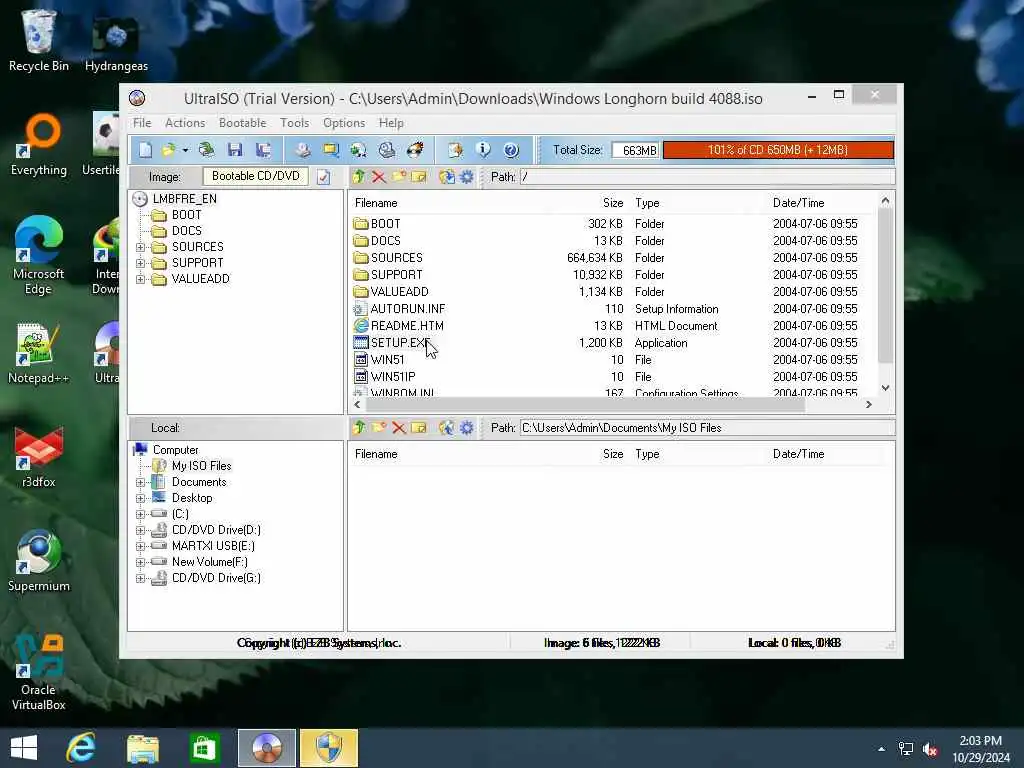The image size is (1024, 768).
Task: Expand the SUPPORT folder in image tree
Action: coord(140,263)
